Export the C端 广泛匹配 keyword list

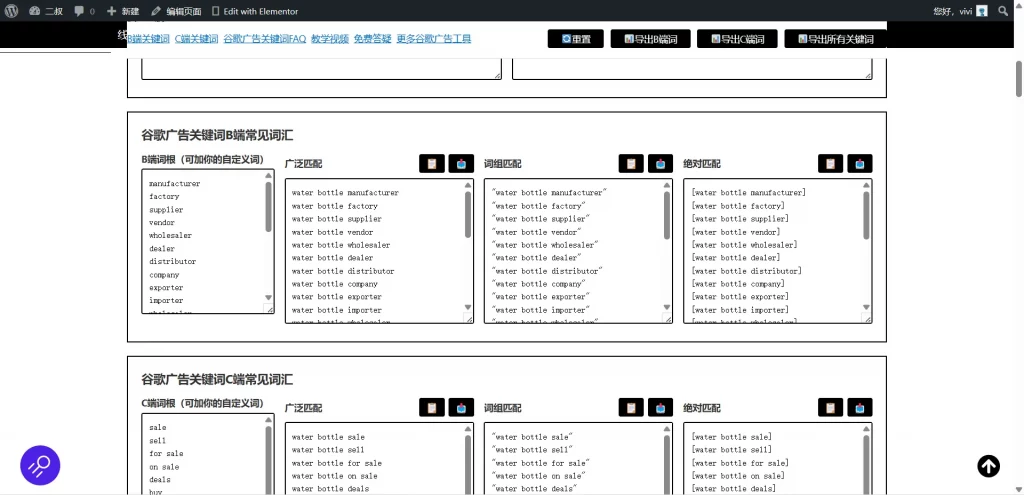point(461,407)
